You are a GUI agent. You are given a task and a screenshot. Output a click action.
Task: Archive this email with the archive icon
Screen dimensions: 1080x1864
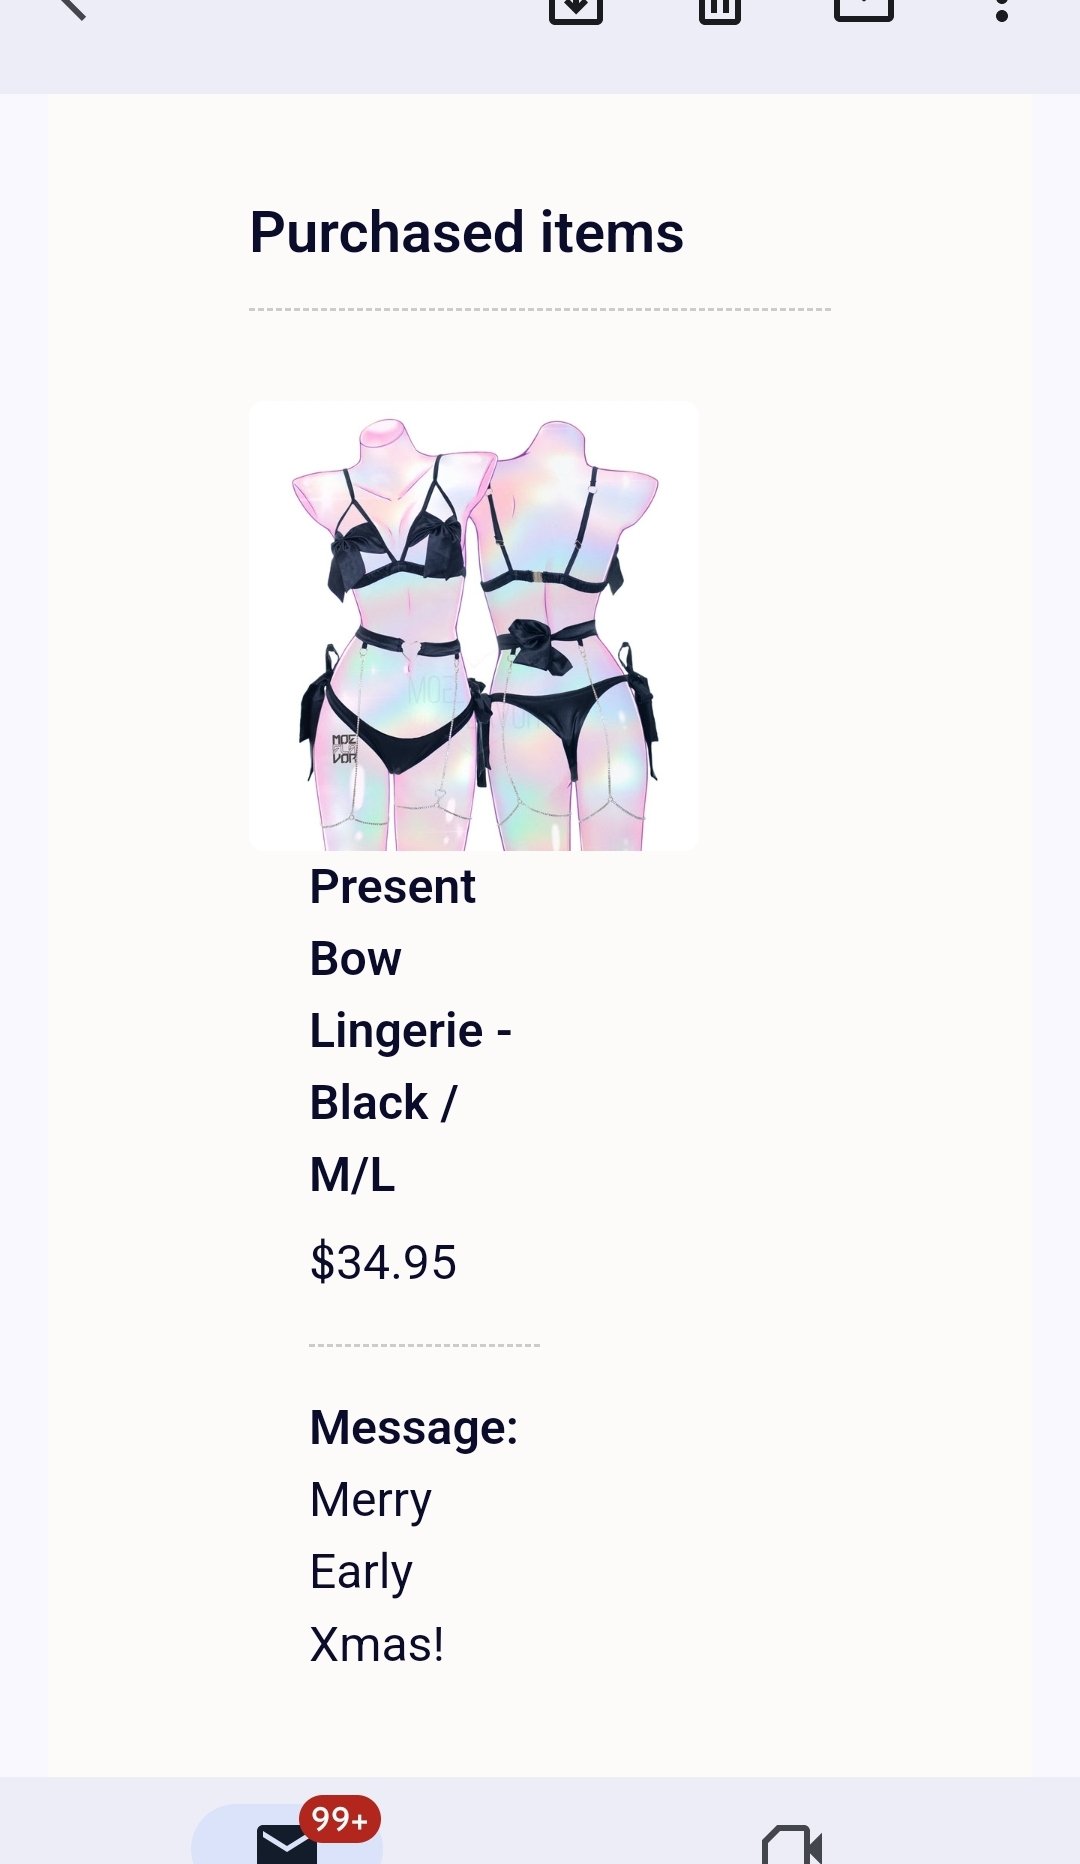click(x=576, y=10)
